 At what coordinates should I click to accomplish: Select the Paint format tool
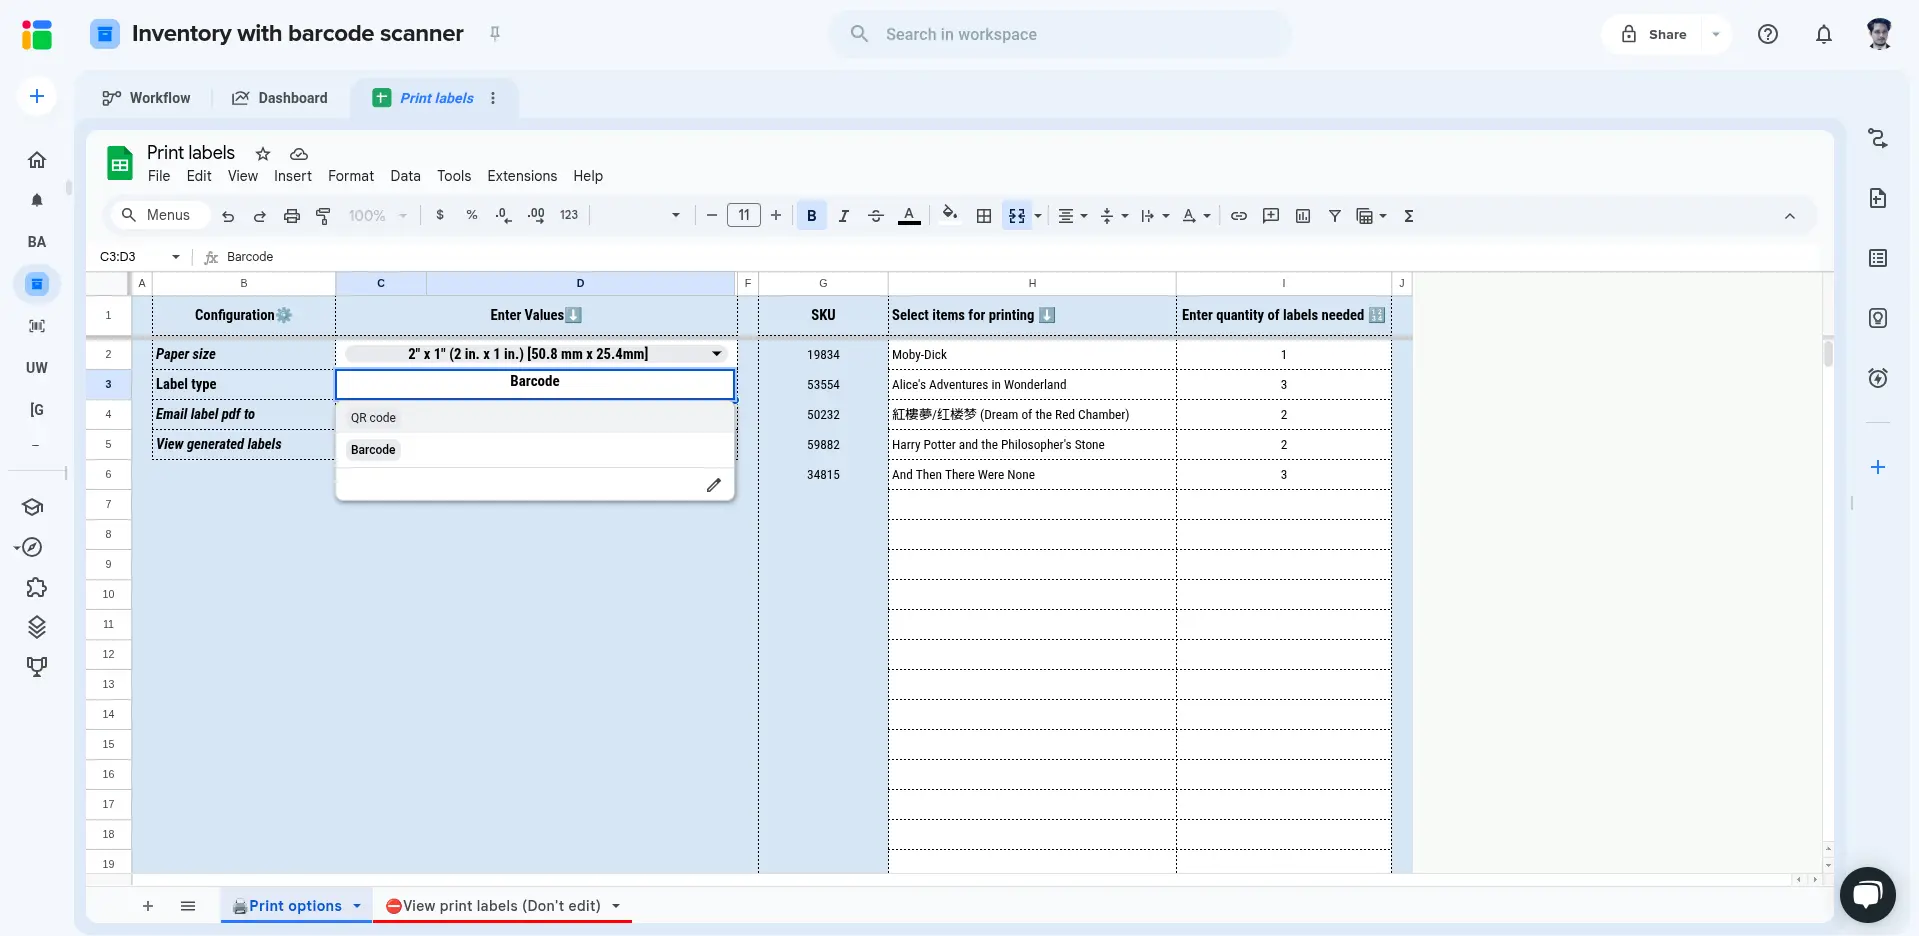click(323, 216)
